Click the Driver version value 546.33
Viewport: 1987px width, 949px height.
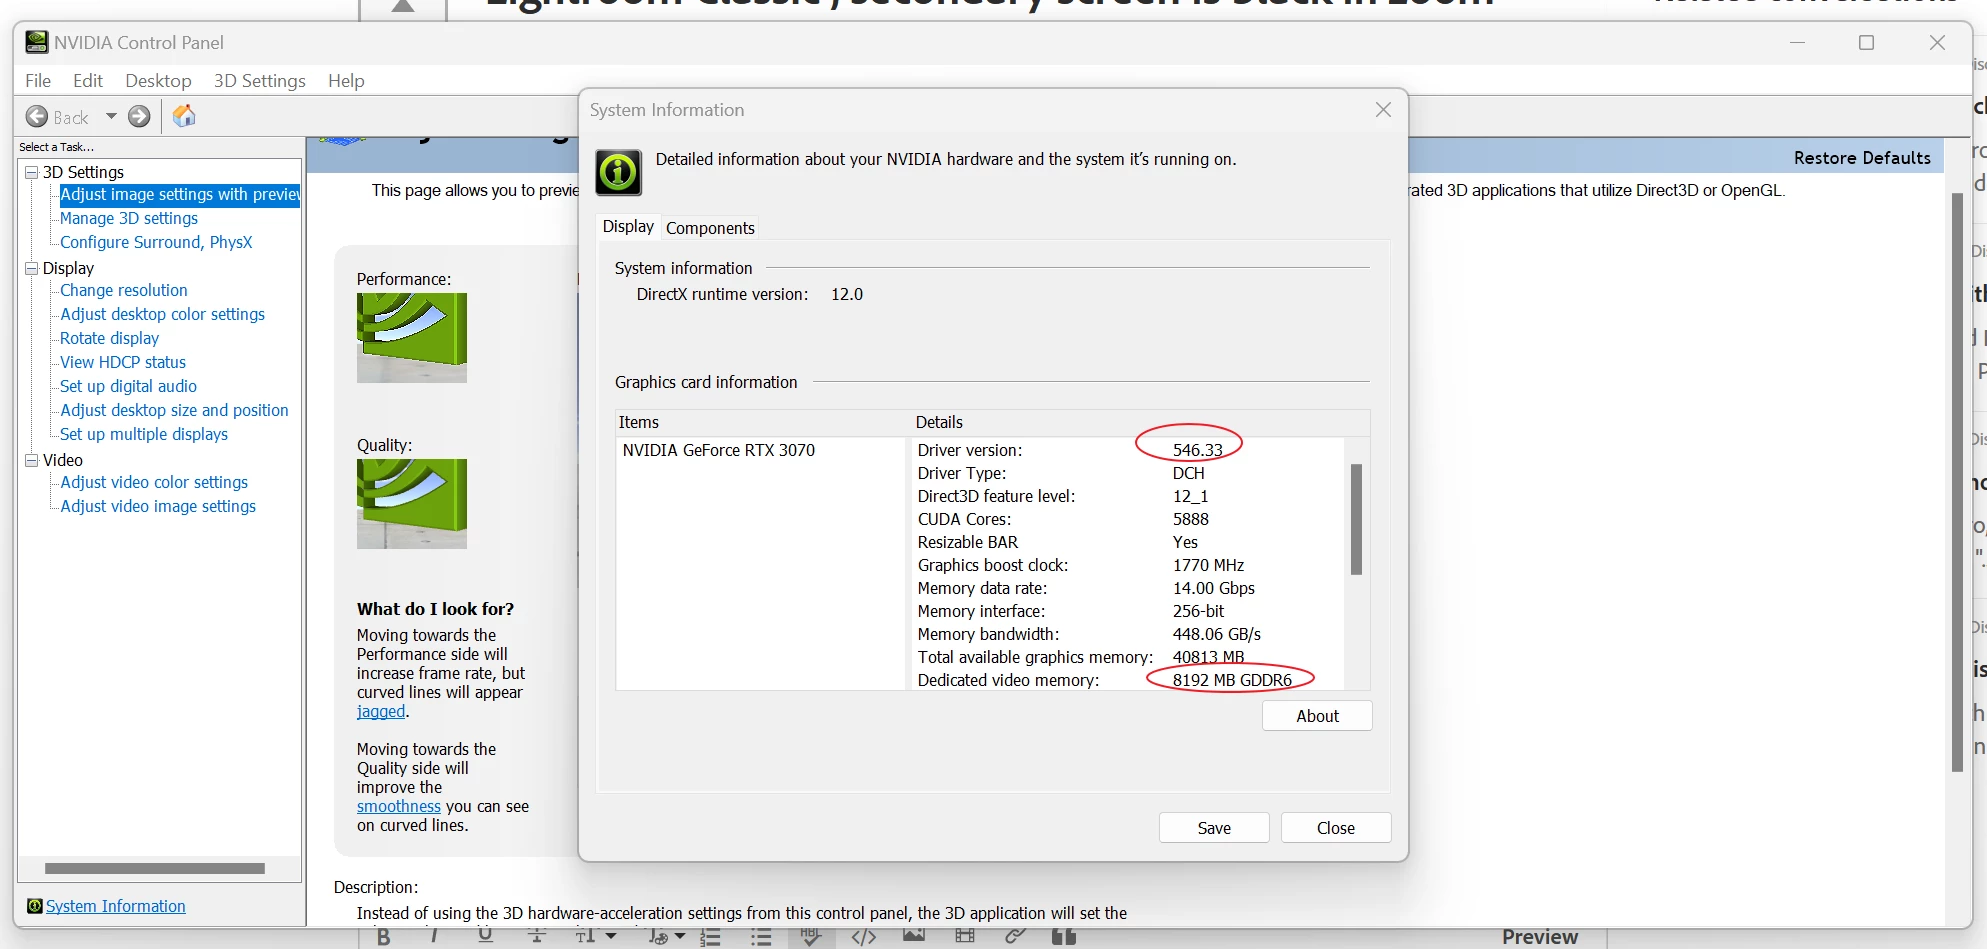[1197, 451]
